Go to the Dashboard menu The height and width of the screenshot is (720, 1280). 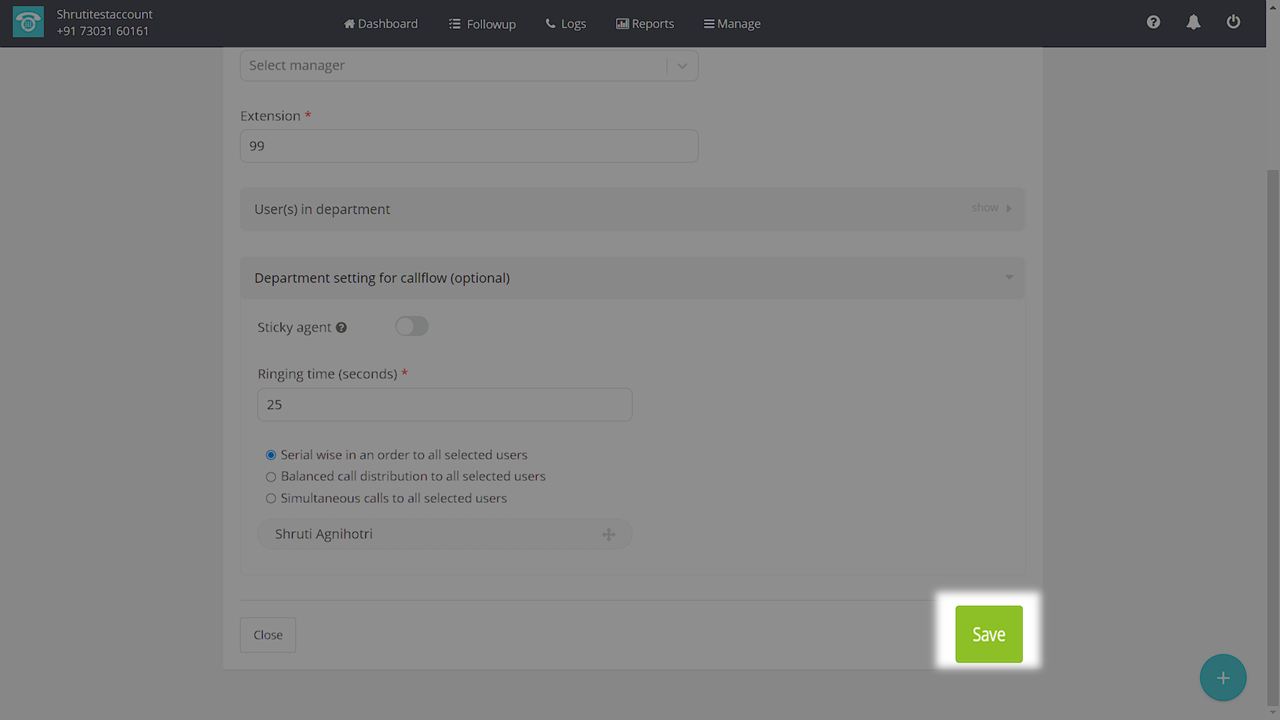point(380,23)
